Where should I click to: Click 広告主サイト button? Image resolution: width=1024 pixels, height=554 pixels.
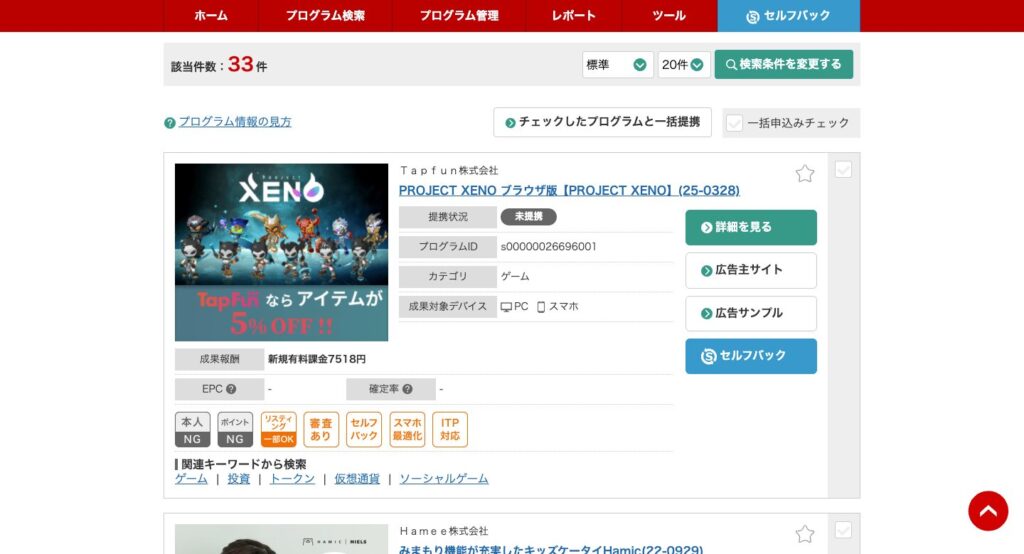(x=751, y=270)
